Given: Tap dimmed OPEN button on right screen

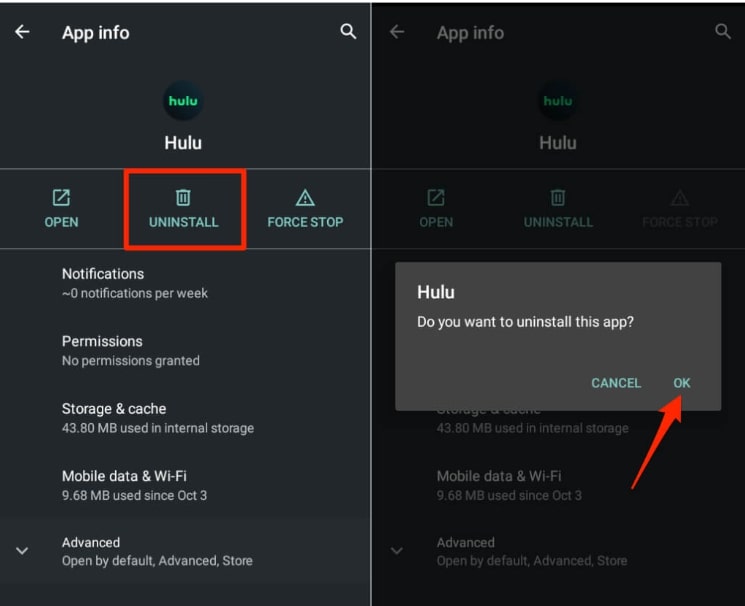Looking at the screenshot, I should point(436,209).
